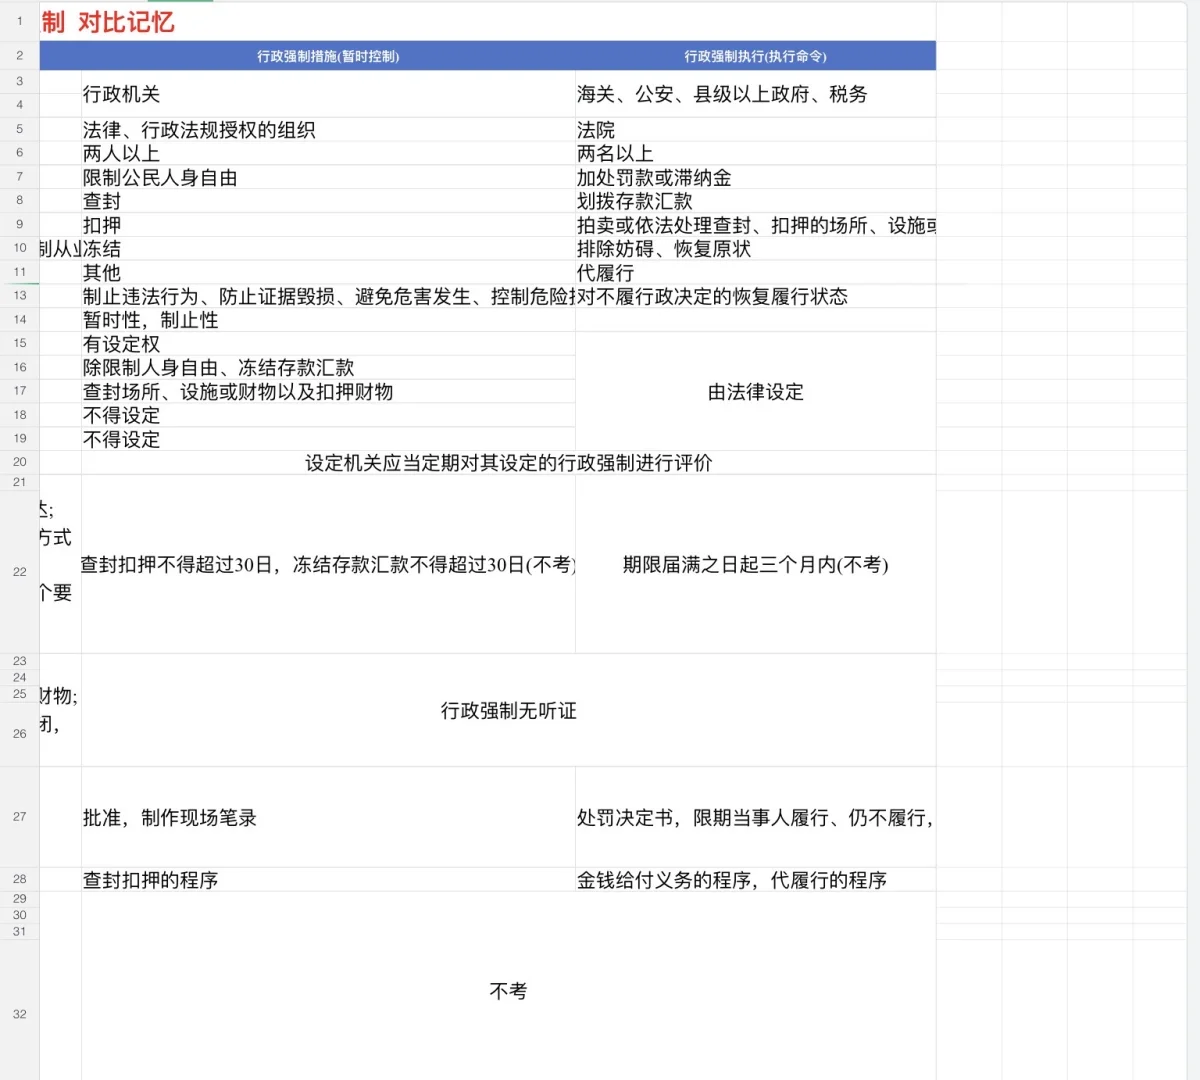Click the cell 期限届满之日起三个月内(不考)
This screenshot has height=1080, width=1200.
tap(756, 565)
